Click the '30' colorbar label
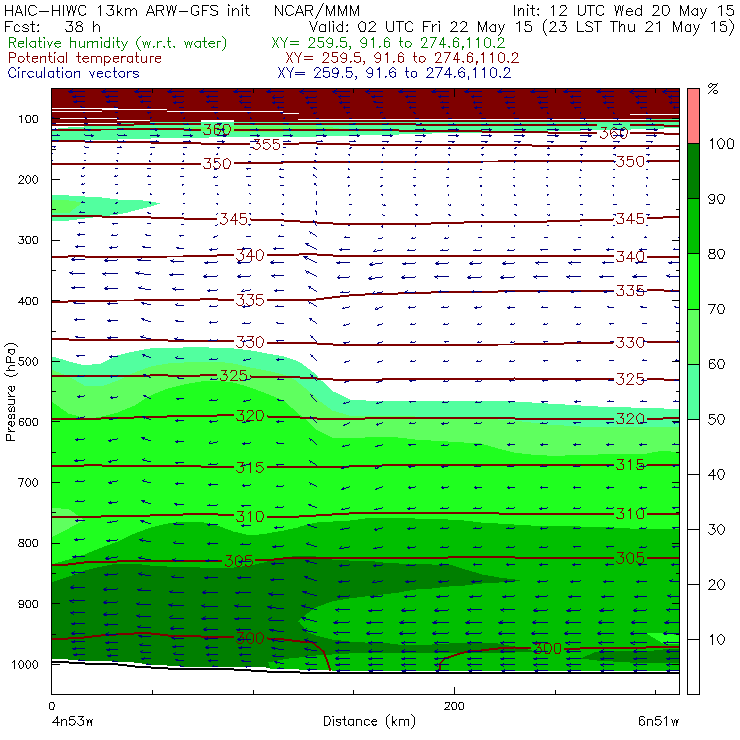This screenshot has width=740, height=740. (716, 530)
